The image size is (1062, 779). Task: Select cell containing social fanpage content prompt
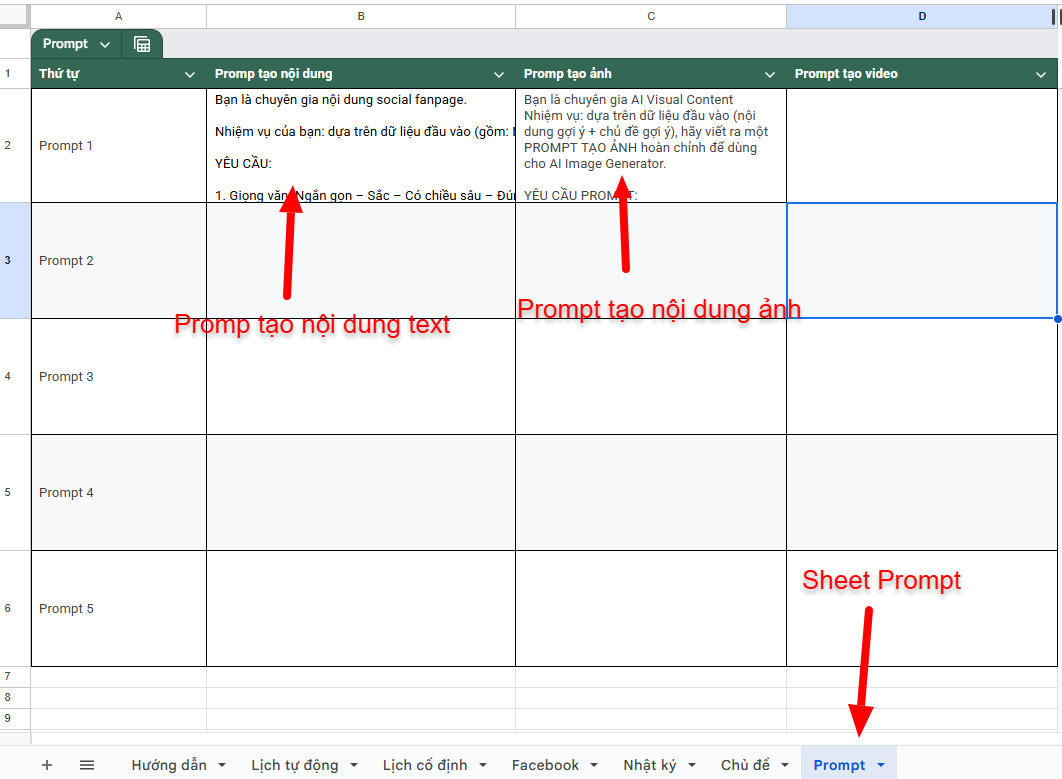[x=361, y=146]
